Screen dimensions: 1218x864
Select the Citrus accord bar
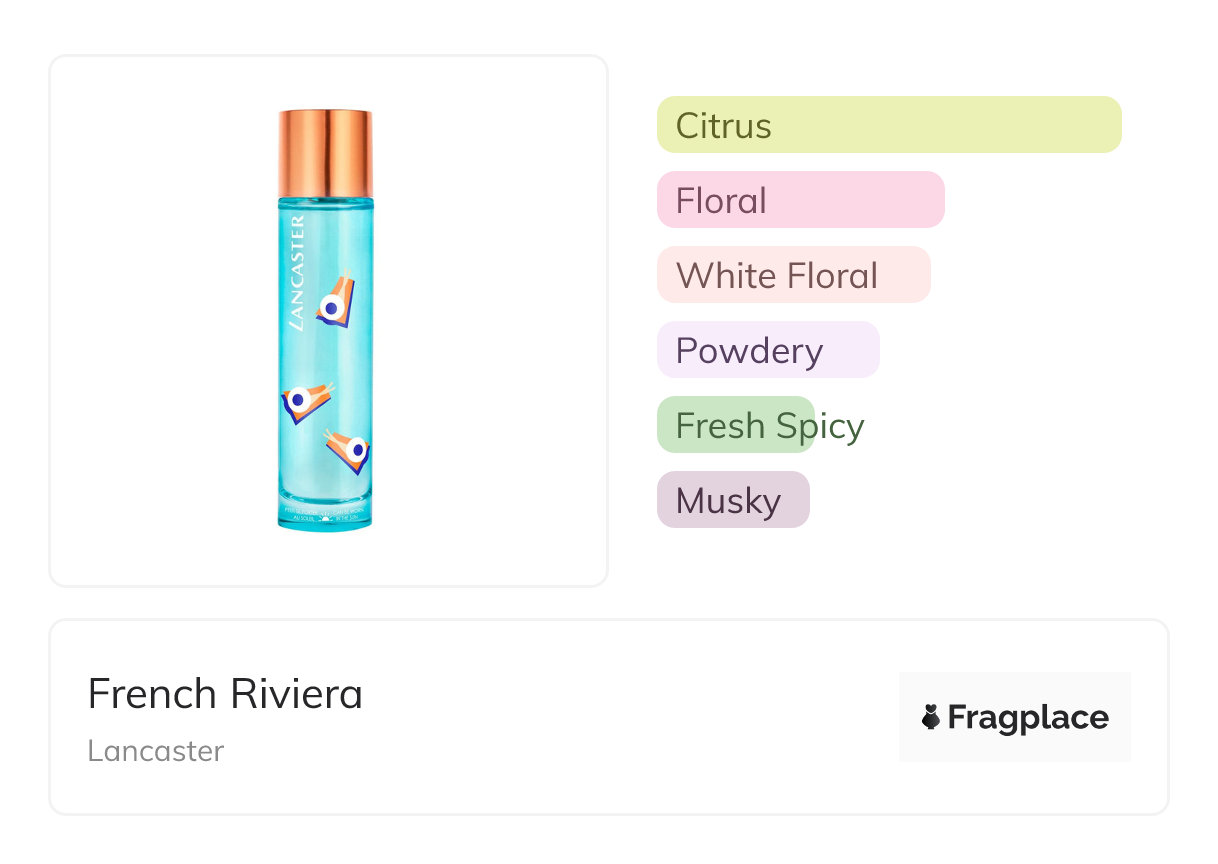(889, 125)
